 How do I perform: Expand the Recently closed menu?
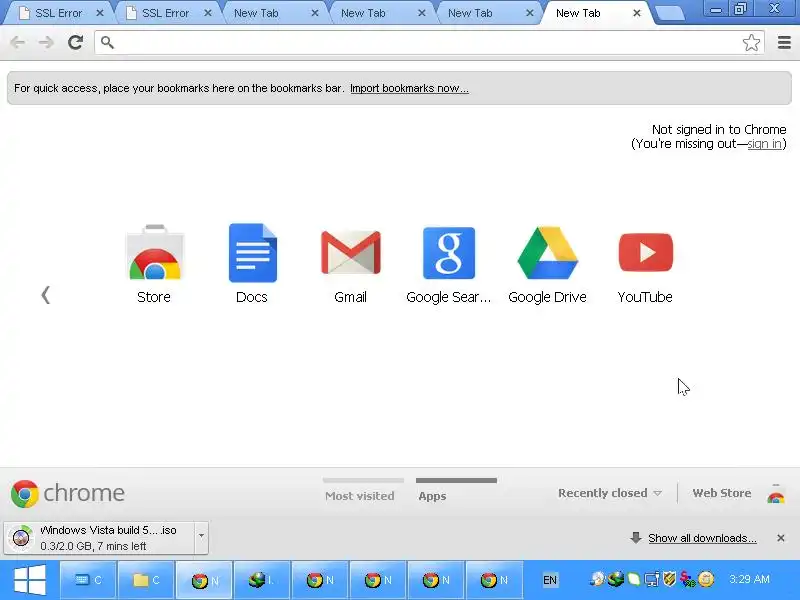tap(610, 493)
